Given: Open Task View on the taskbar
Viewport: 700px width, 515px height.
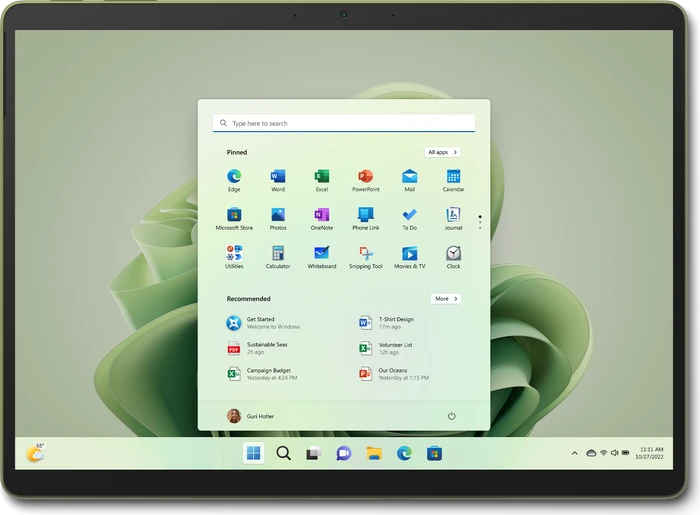Looking at the screenshot, I should [313, 453].
